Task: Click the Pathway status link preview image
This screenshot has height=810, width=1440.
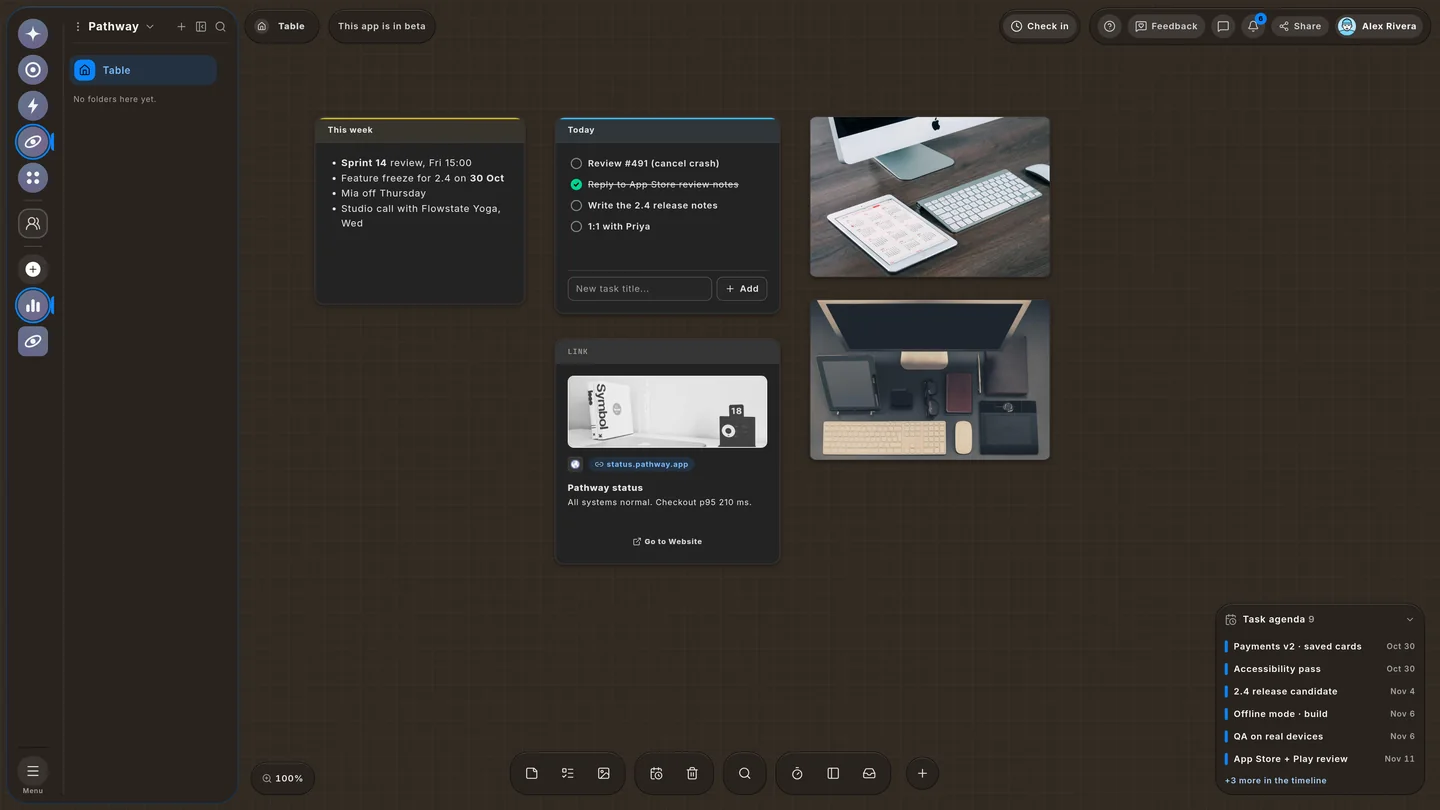Action: (667, 412)
